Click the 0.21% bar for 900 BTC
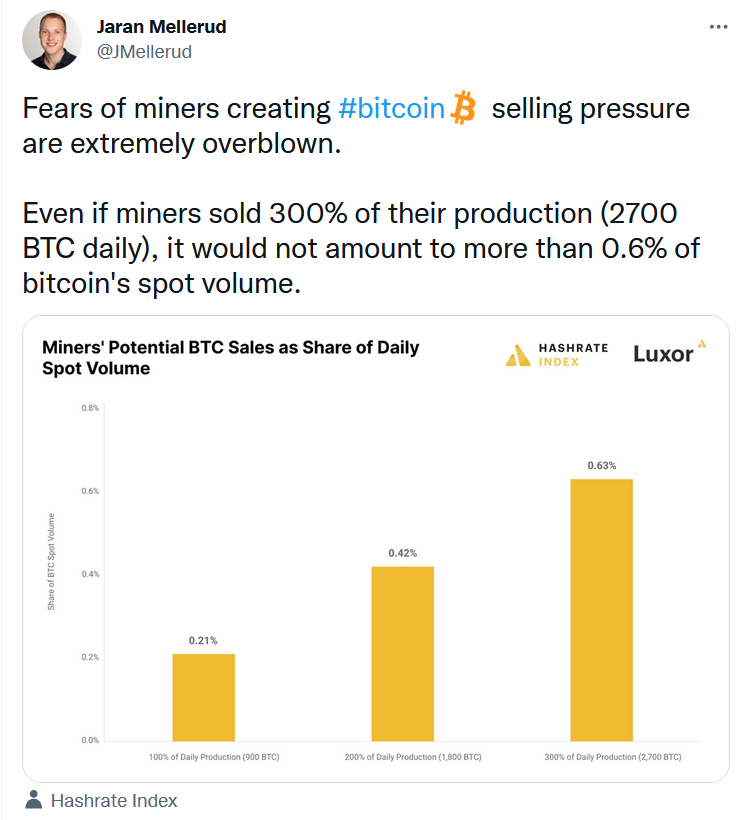The height and width of the screenshot is (820, 750). click(x=203, y=696)
